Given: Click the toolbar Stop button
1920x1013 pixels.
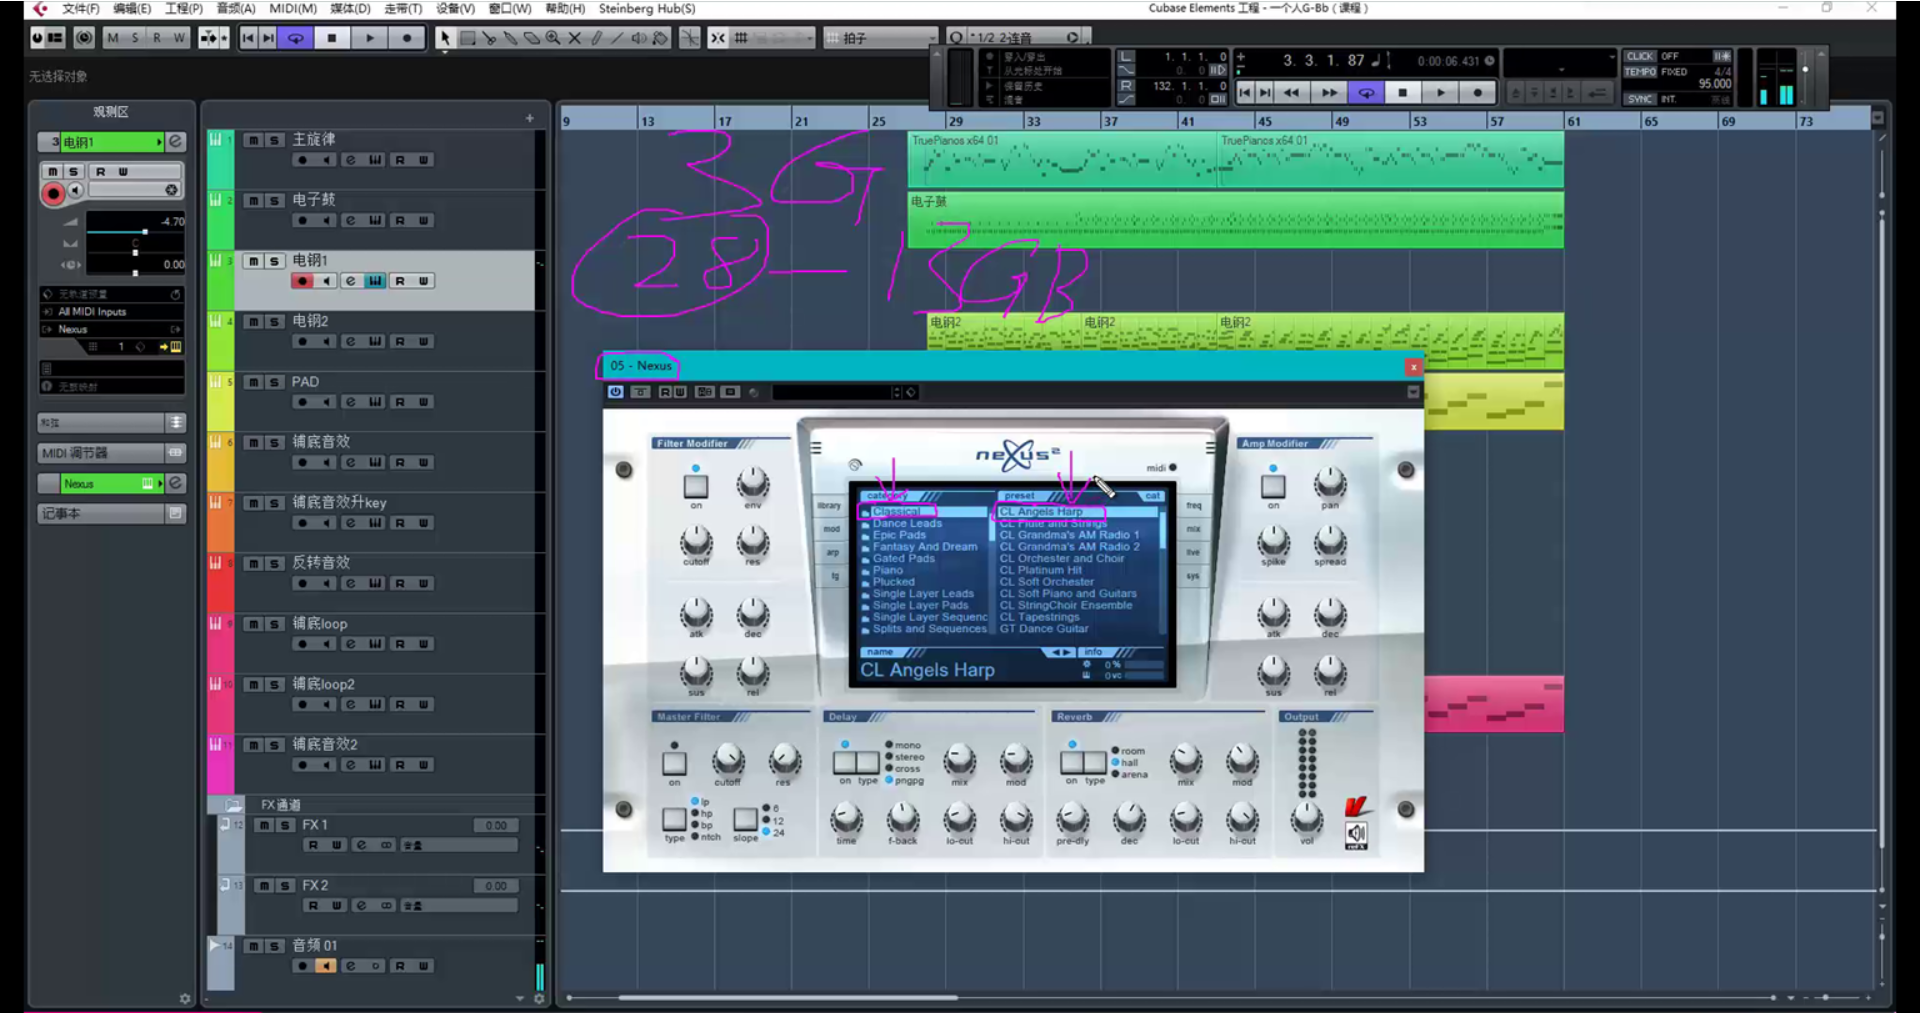Looking at the screenshot, I should 332,38.
